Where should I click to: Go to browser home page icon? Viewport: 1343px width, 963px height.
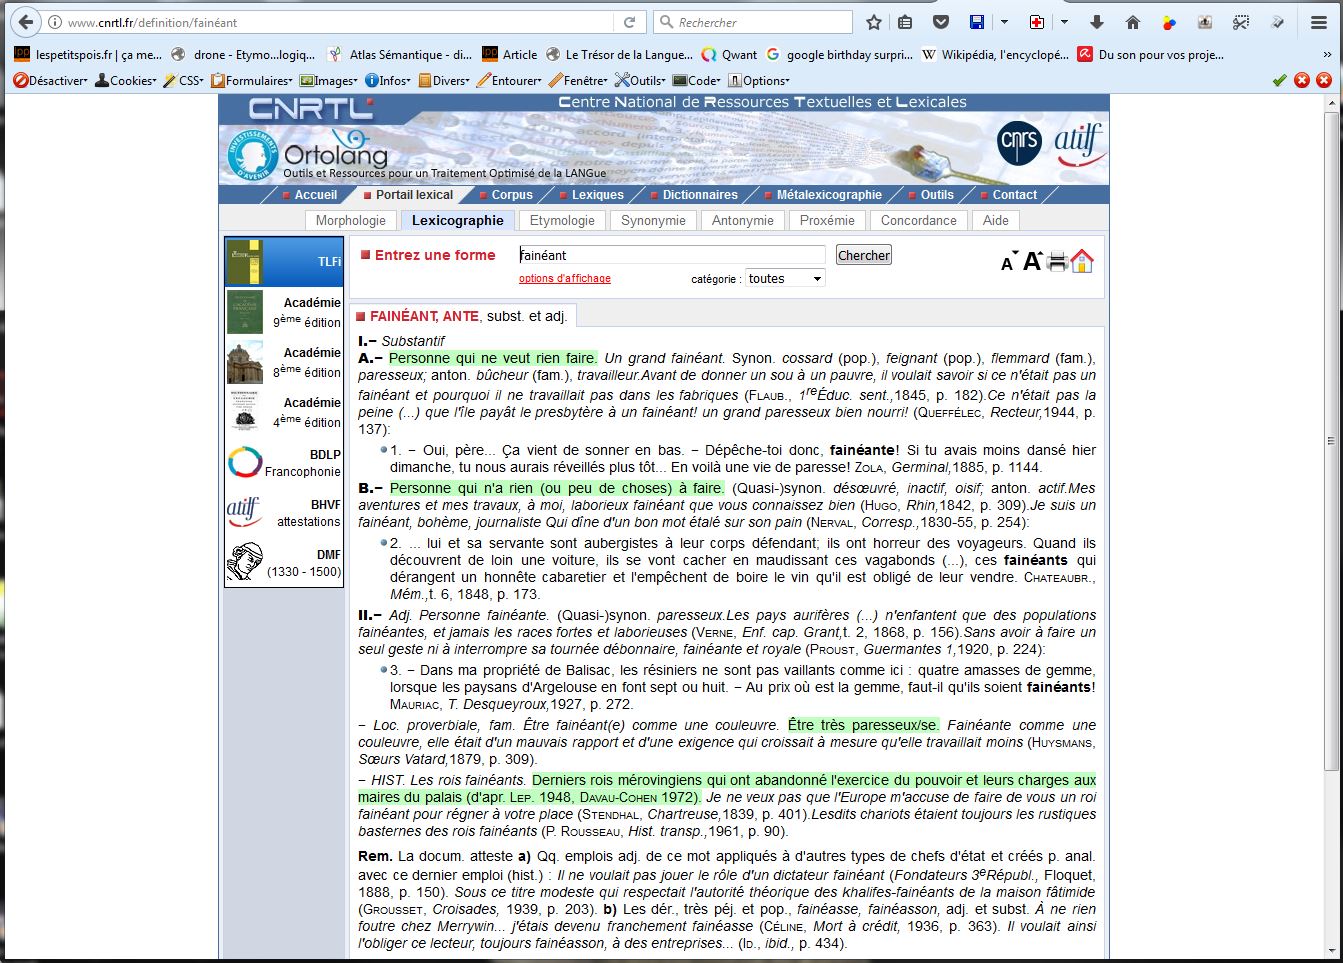pyautogui.click(x=1132, y=22)
